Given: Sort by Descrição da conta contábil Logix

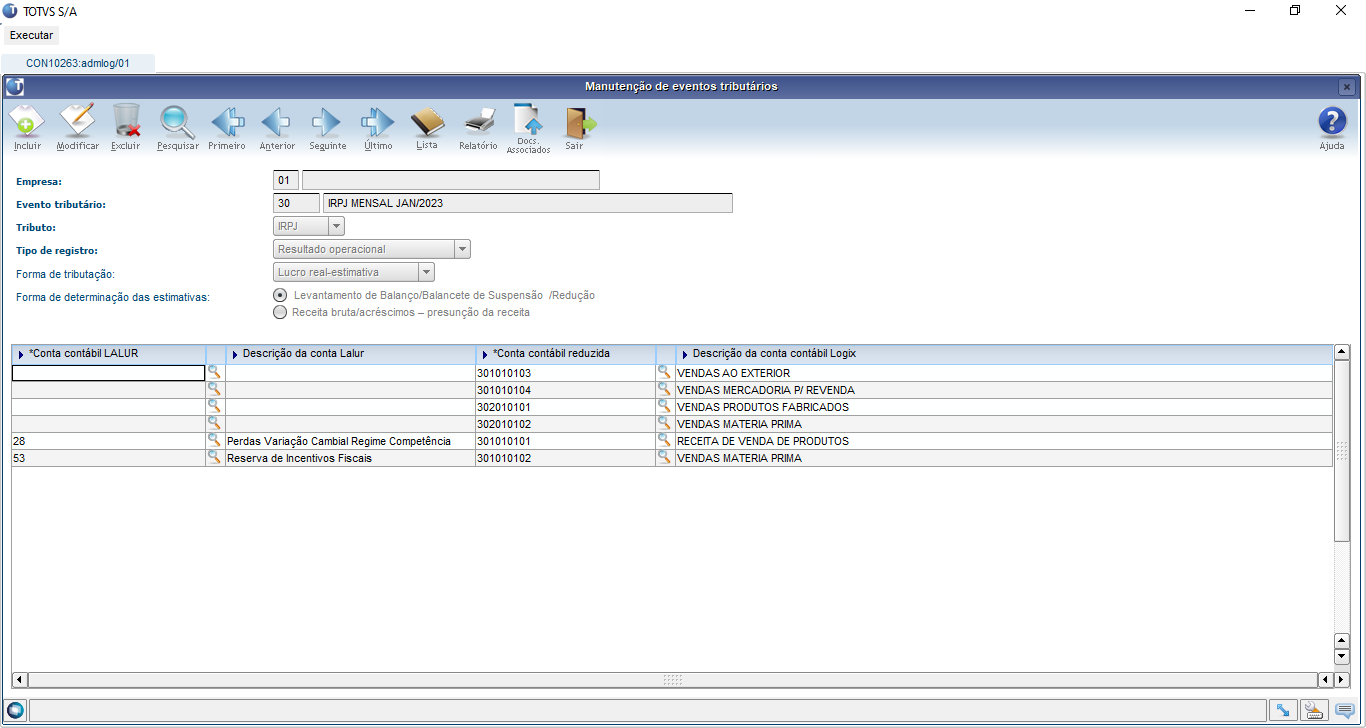Looking at the screenshot, I should pos(1004,354).
